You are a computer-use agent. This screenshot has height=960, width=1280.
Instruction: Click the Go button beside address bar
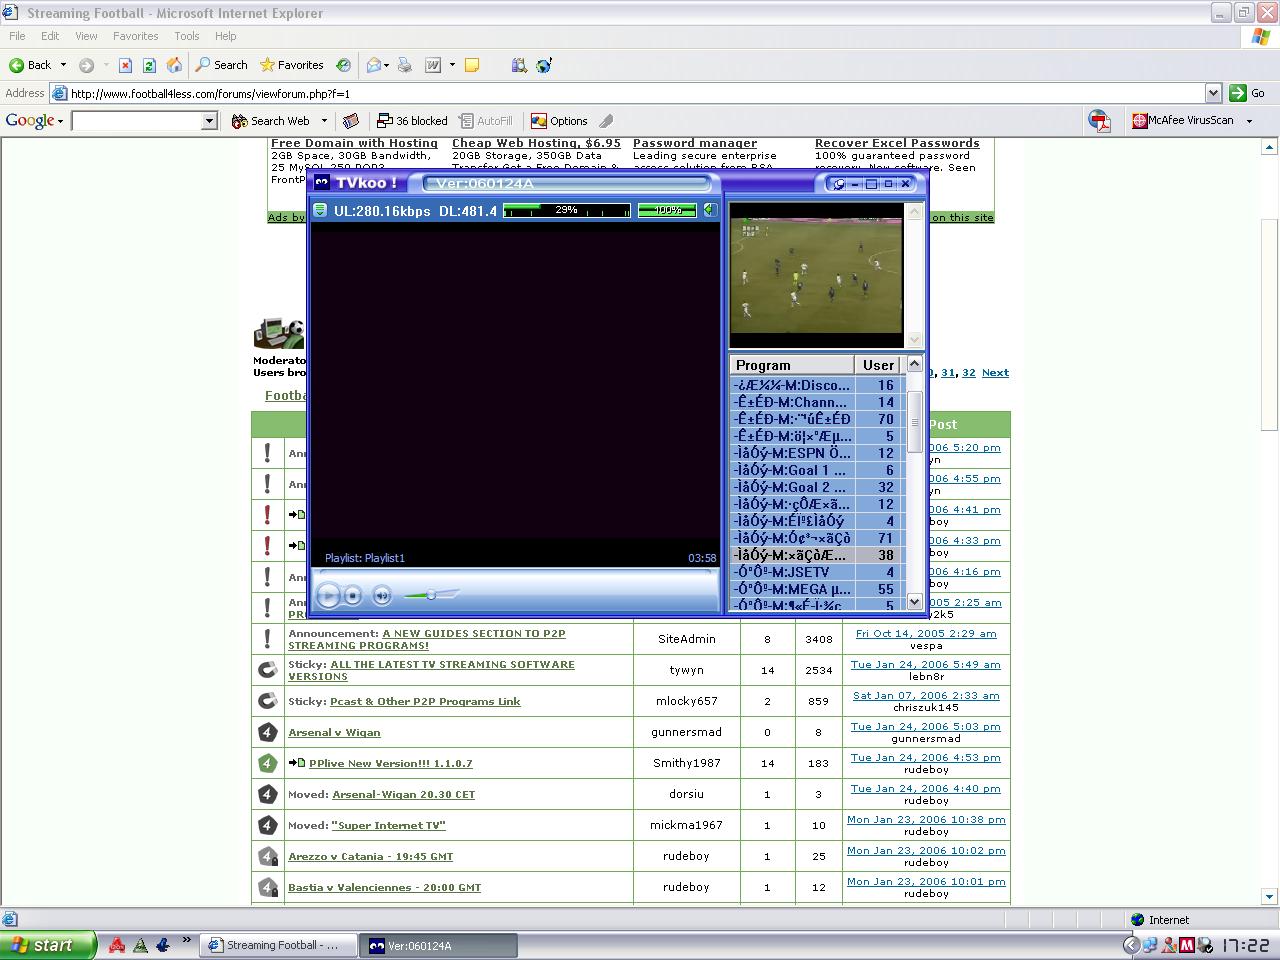point(1248,93)
